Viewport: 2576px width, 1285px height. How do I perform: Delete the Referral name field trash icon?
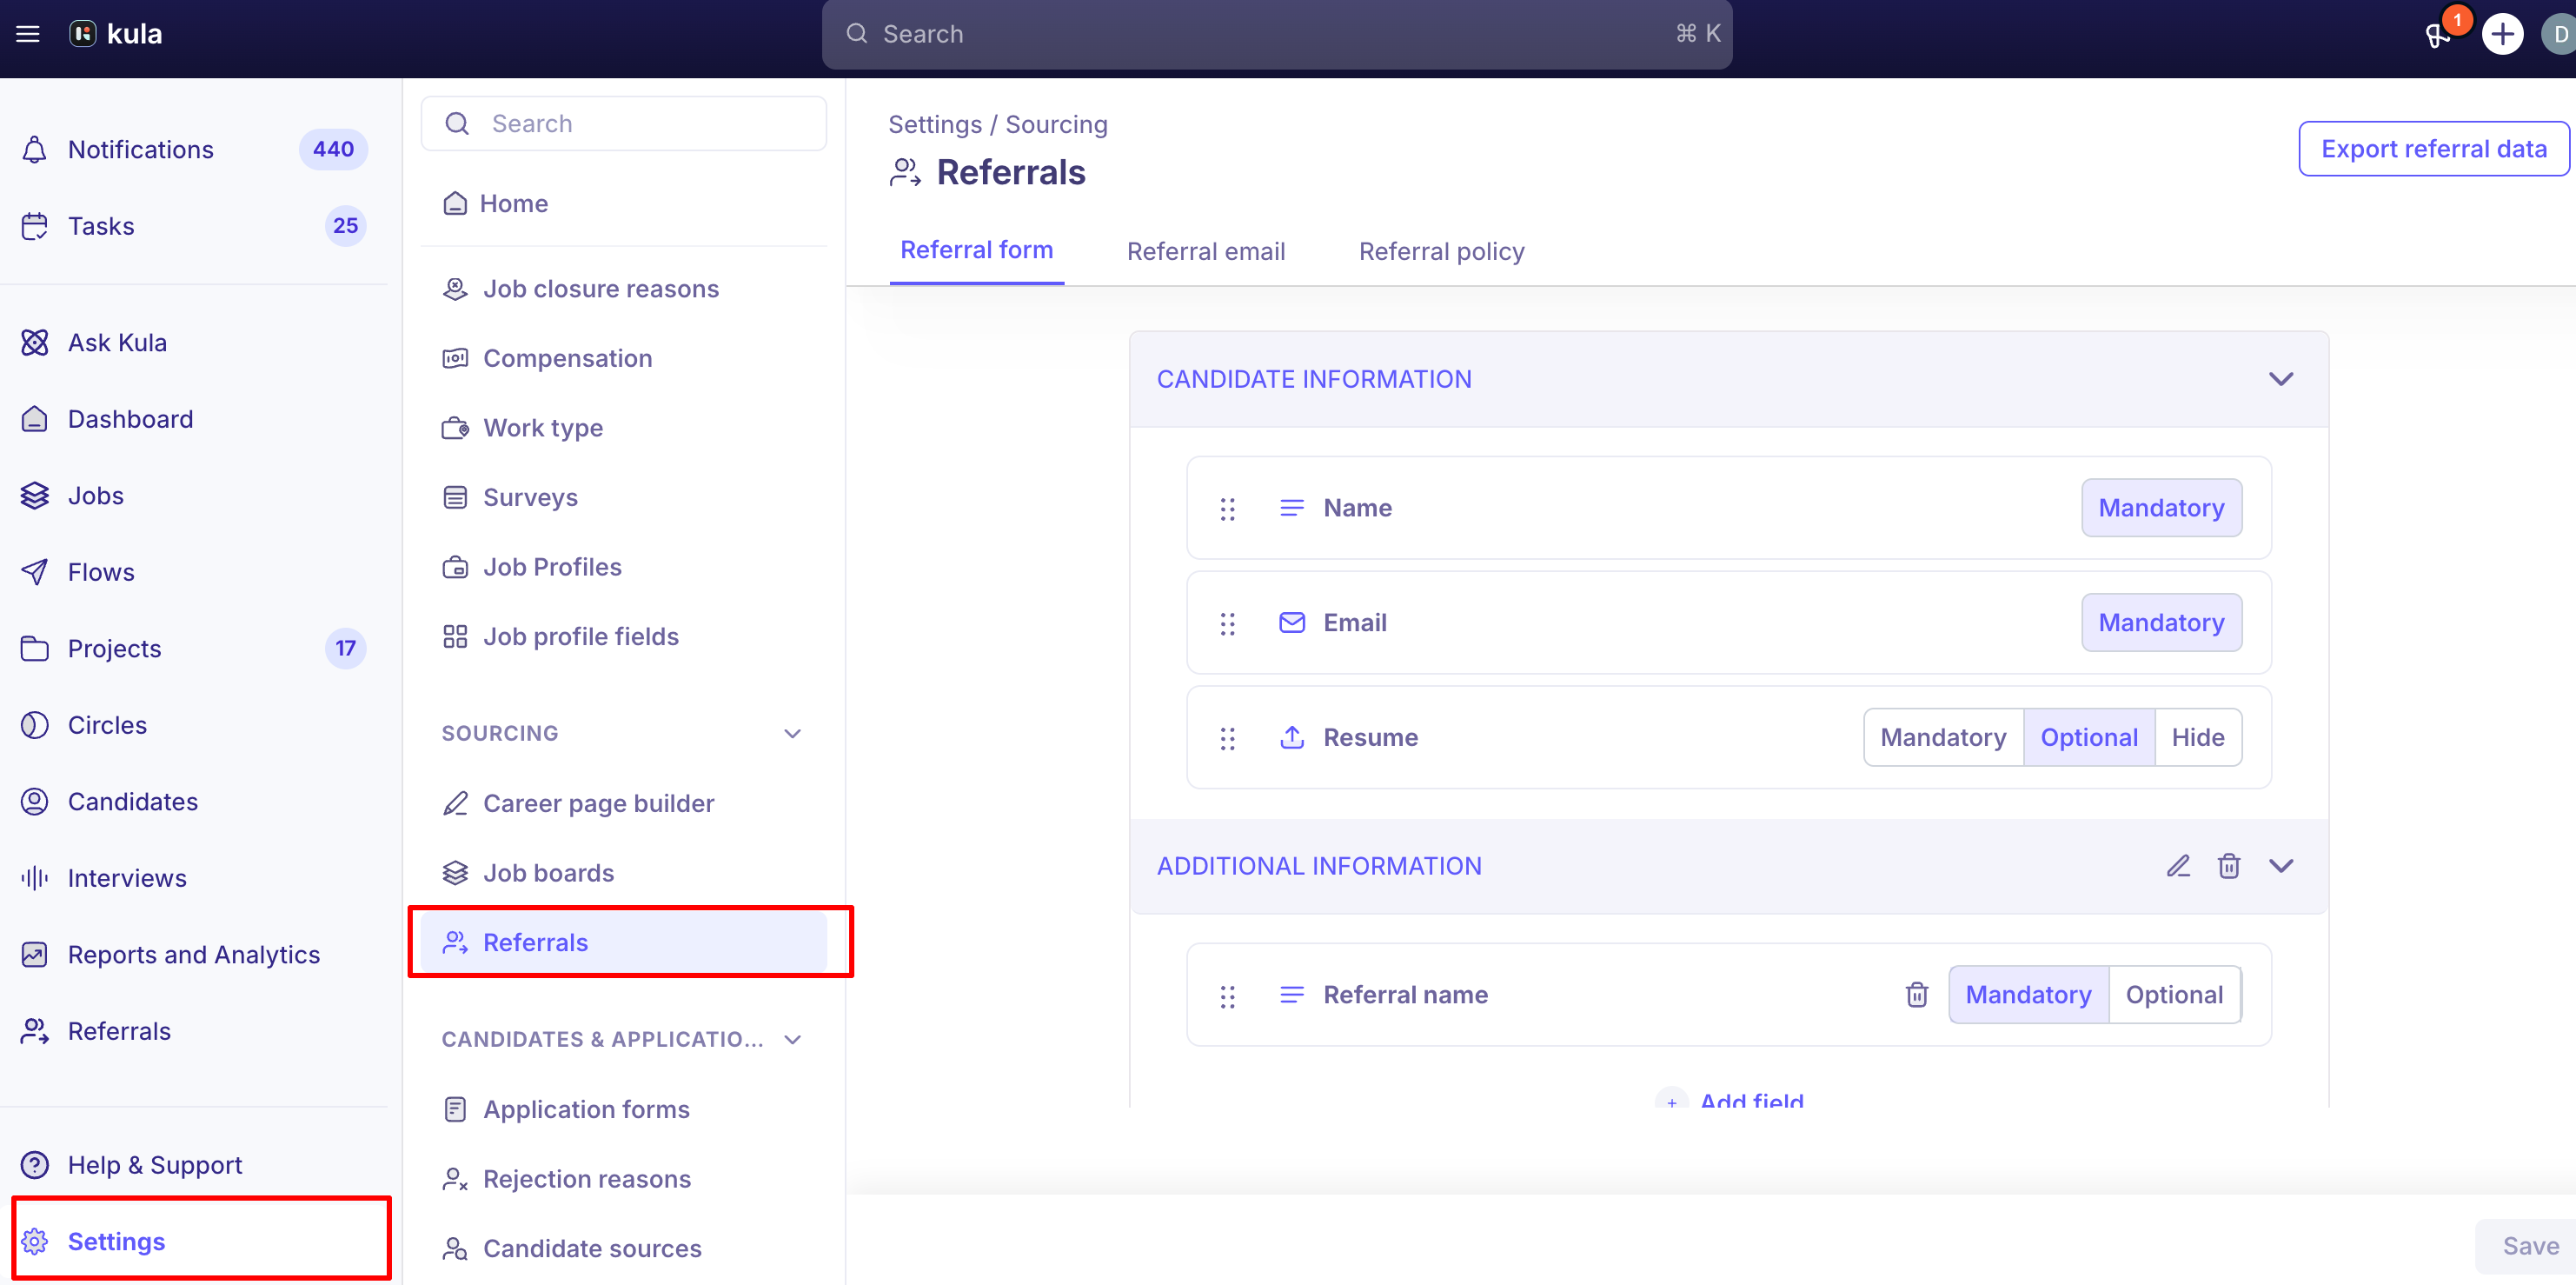pyautogui.click(x=1917, y=995)
